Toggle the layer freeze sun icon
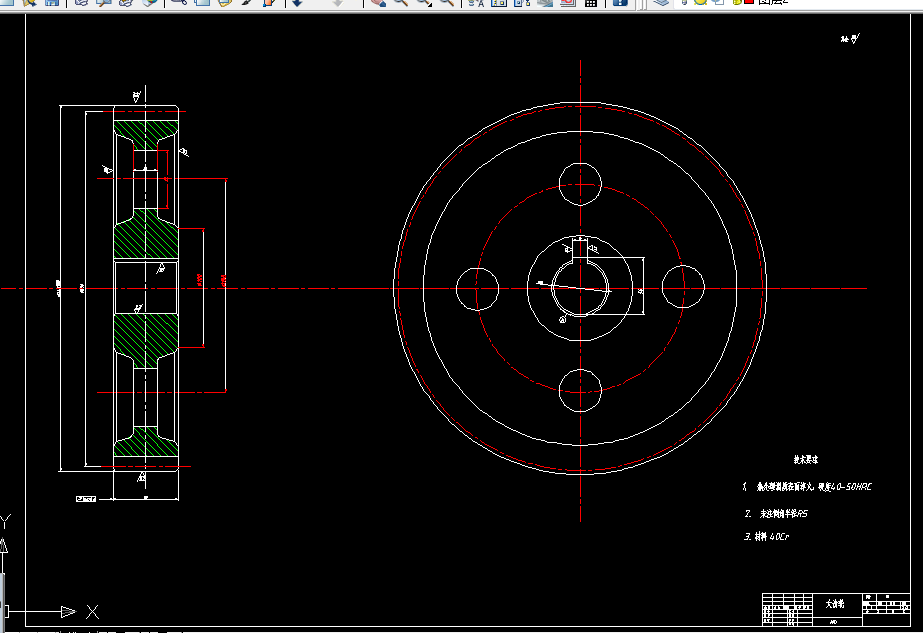 700,2
